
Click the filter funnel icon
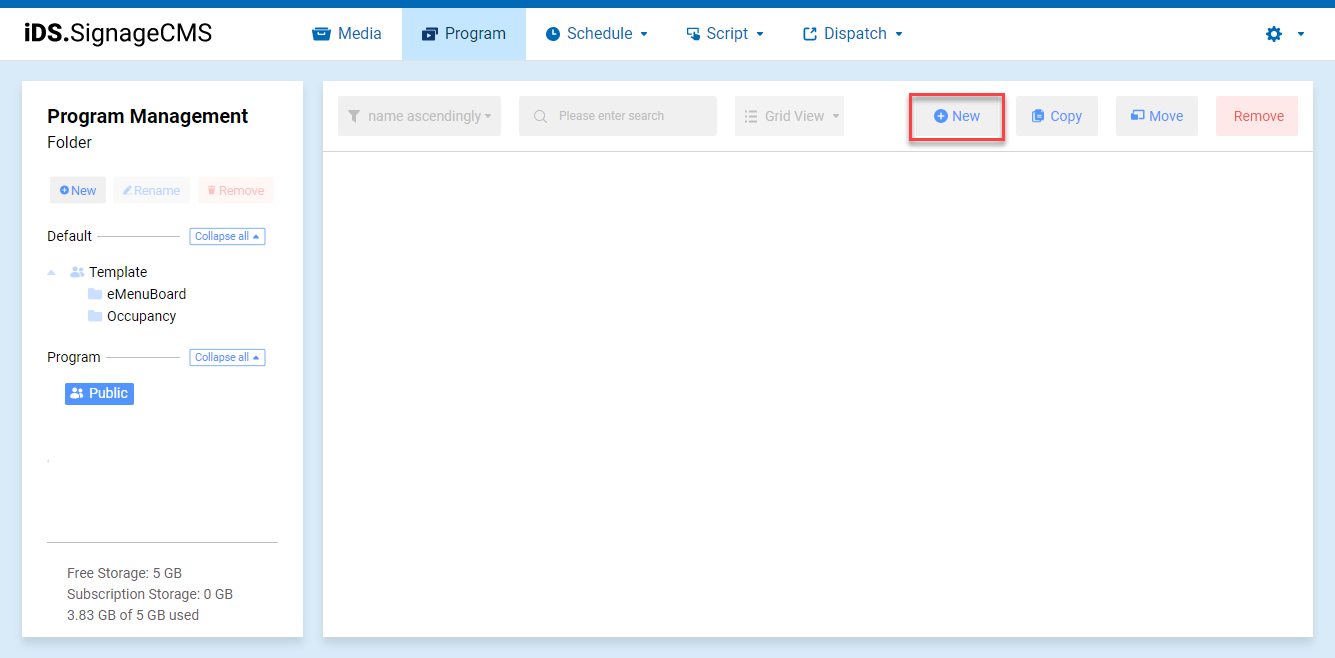coord(354,116)
